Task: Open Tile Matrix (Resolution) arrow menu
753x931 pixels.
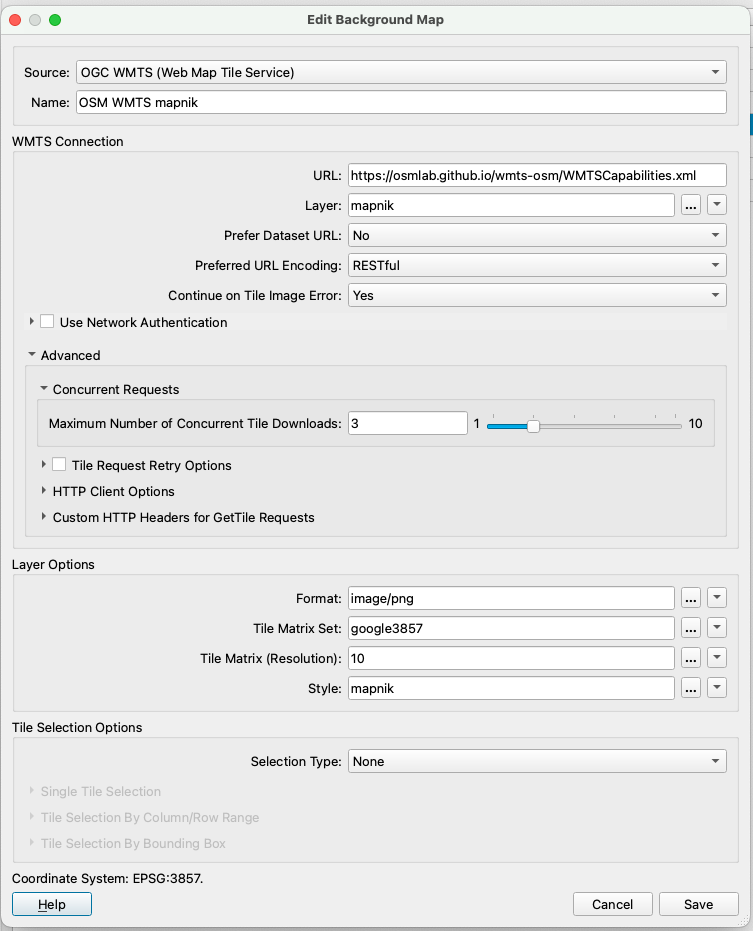Action: 717,658
